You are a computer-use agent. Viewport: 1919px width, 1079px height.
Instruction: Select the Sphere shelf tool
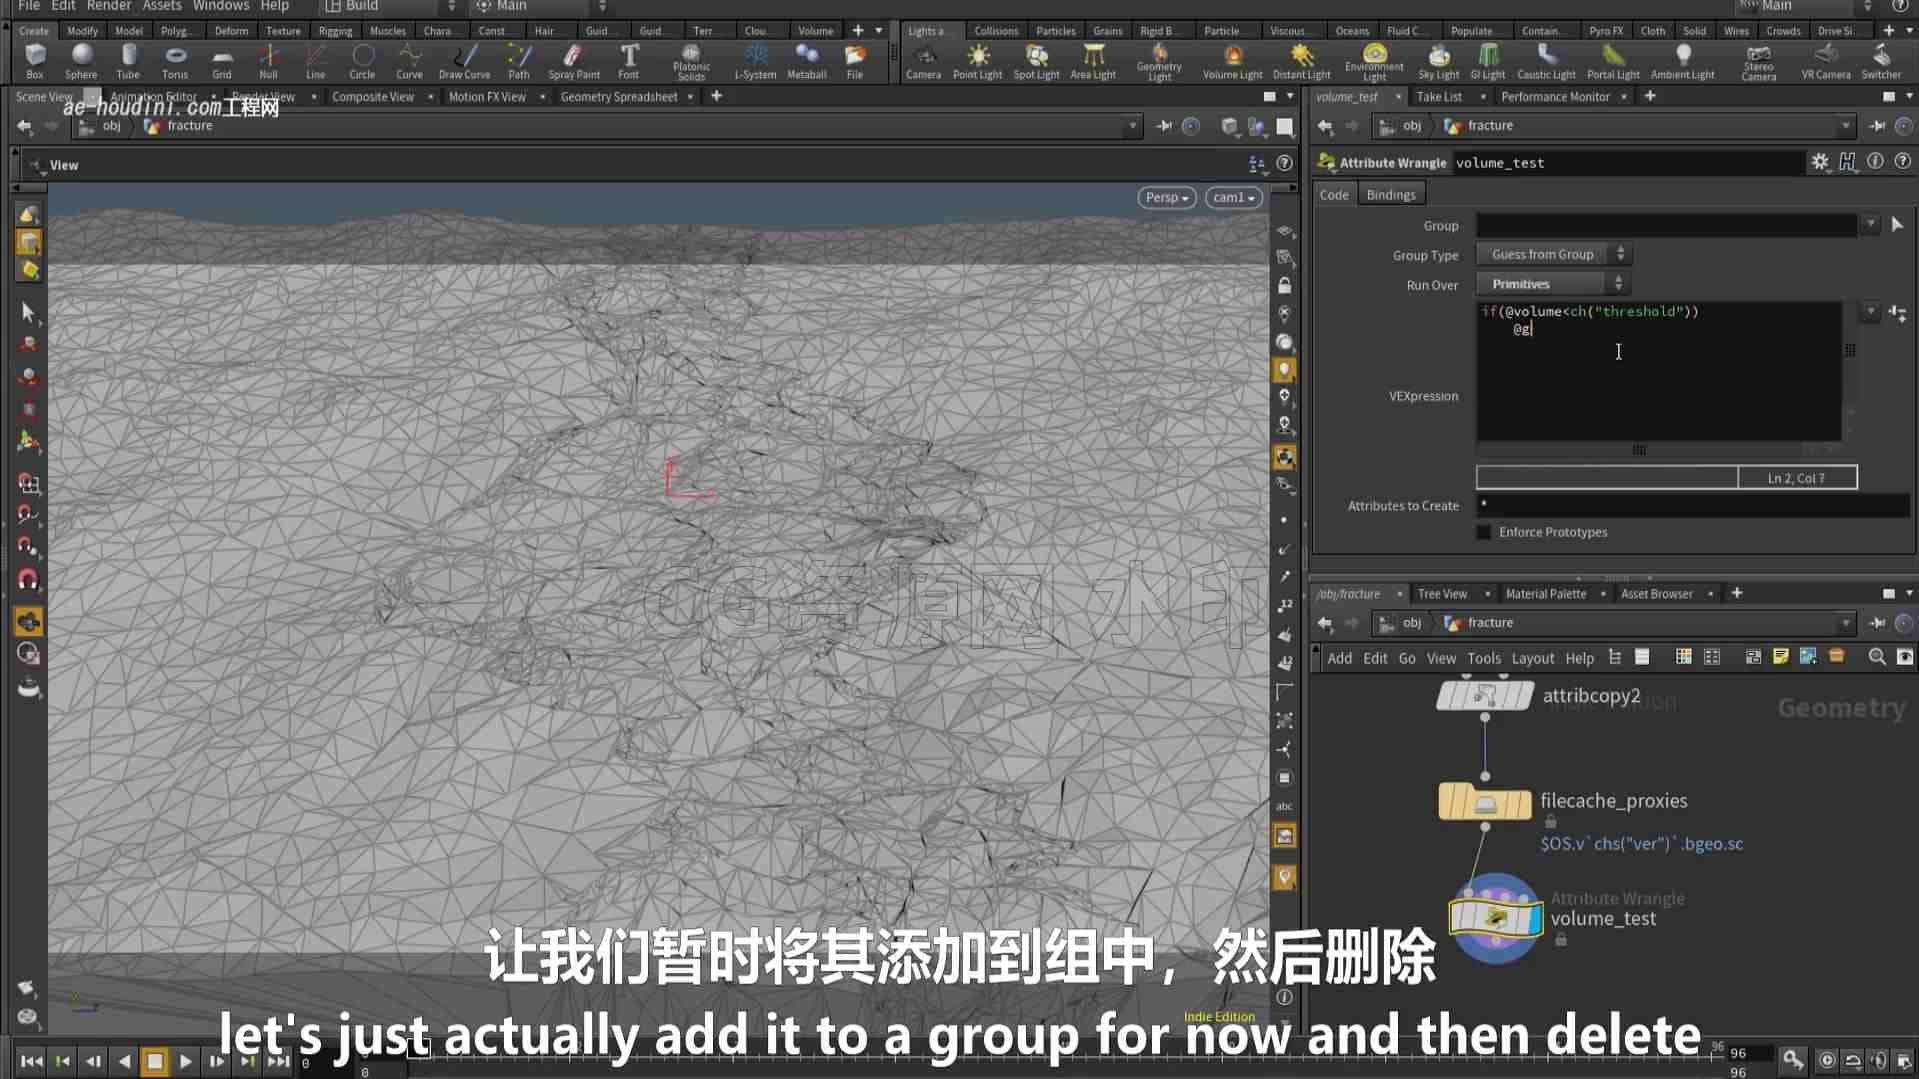click(x=81, y=61)
